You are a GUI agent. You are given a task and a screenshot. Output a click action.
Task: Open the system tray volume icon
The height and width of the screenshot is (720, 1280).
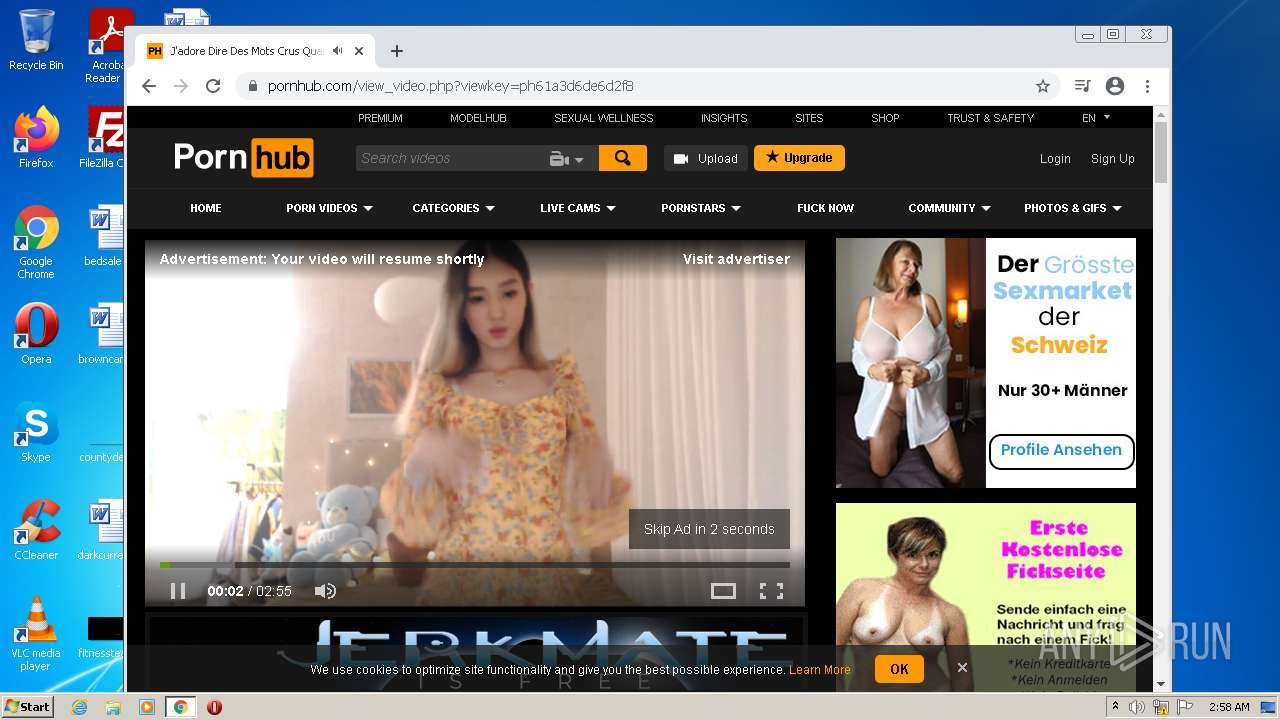1137,707
